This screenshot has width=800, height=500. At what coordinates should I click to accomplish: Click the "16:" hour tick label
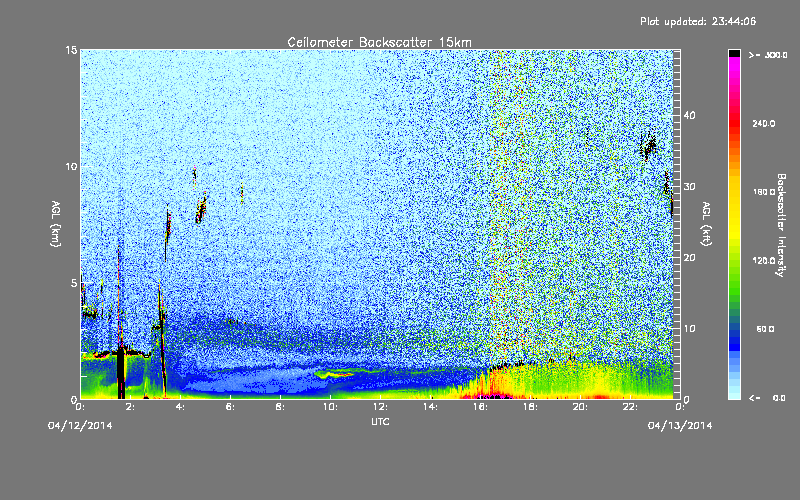pyautogui.click(x=480, y=407)
